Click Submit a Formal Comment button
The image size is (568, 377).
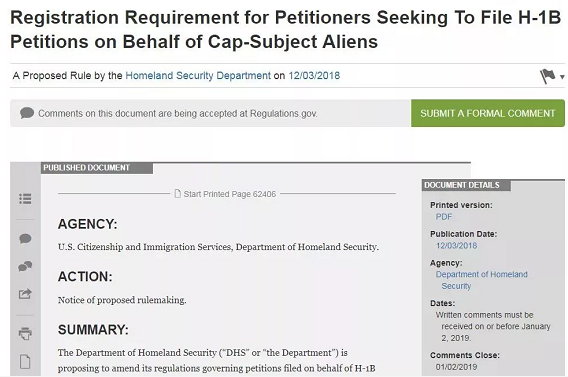point(488,113)
